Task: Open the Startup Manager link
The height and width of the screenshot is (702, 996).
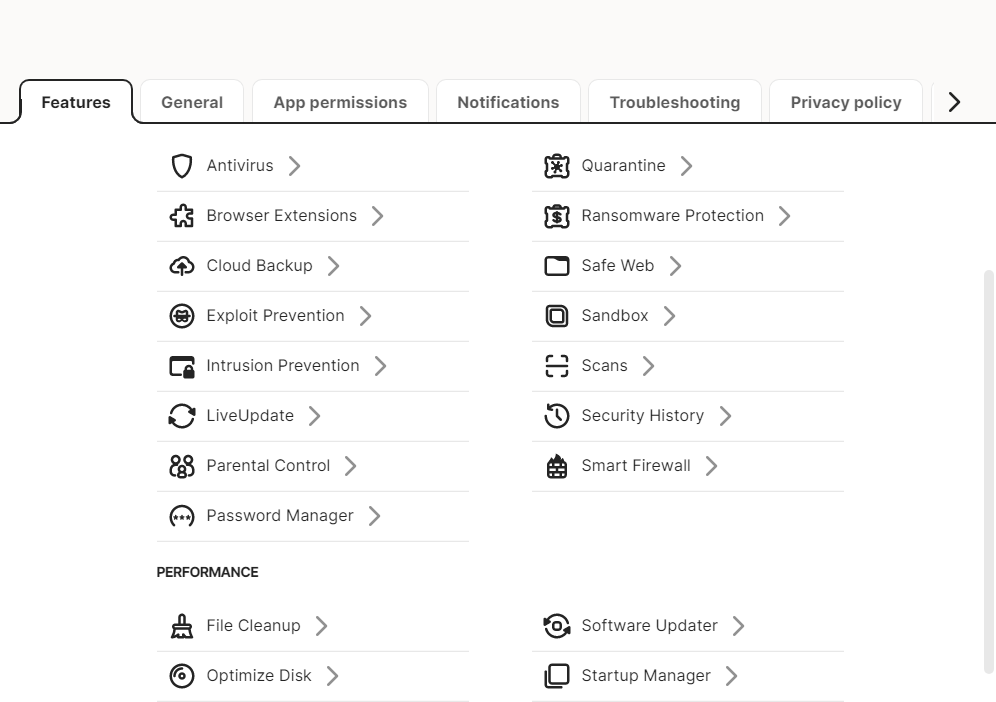Action: point(646,676)
